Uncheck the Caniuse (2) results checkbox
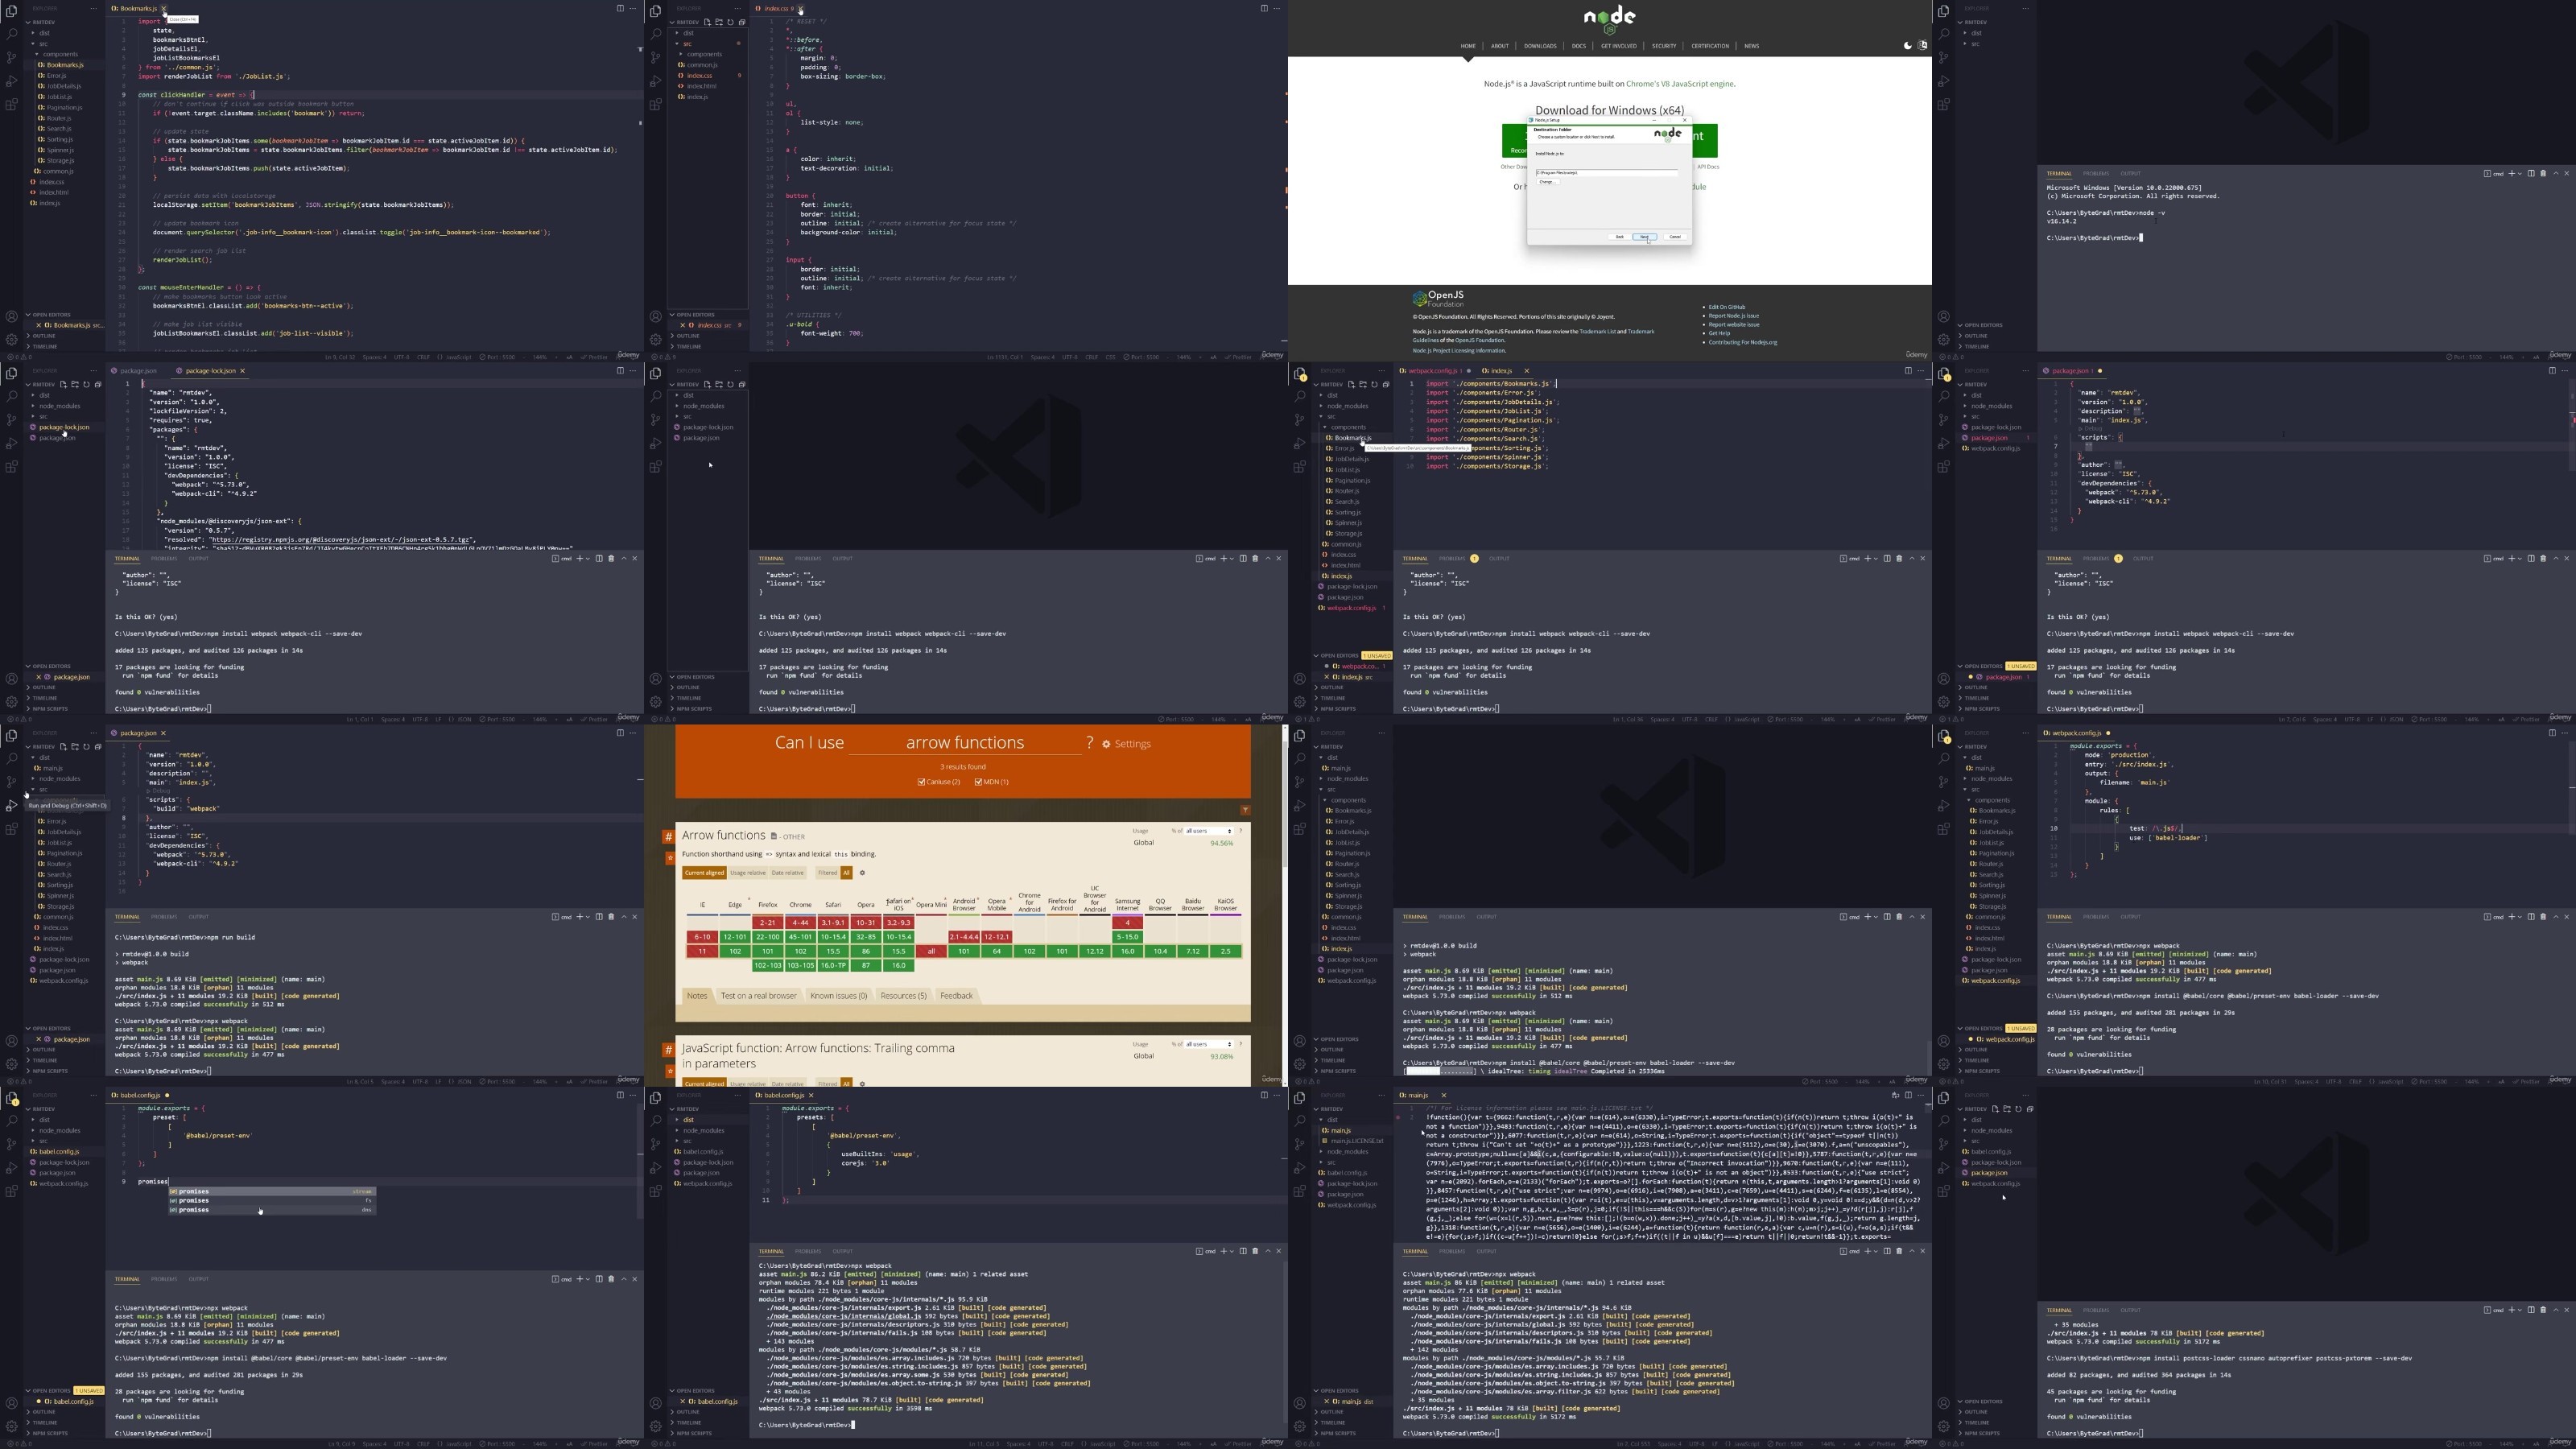 pos(921,782)
